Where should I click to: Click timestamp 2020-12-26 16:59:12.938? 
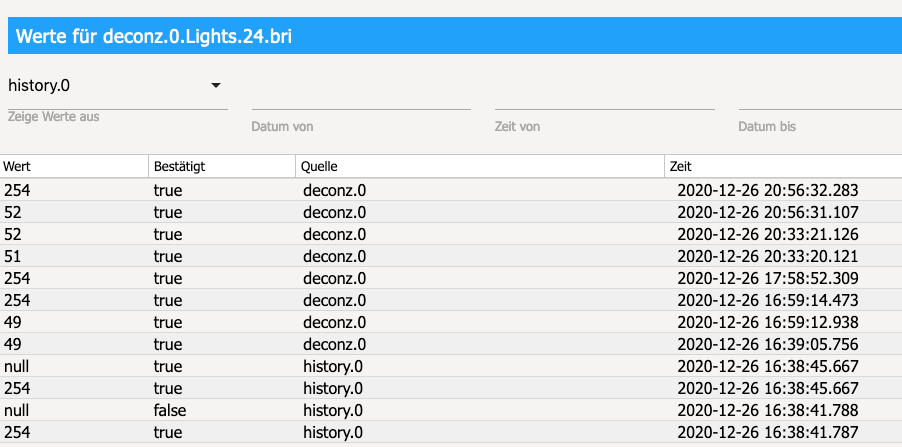coord(768,322)
